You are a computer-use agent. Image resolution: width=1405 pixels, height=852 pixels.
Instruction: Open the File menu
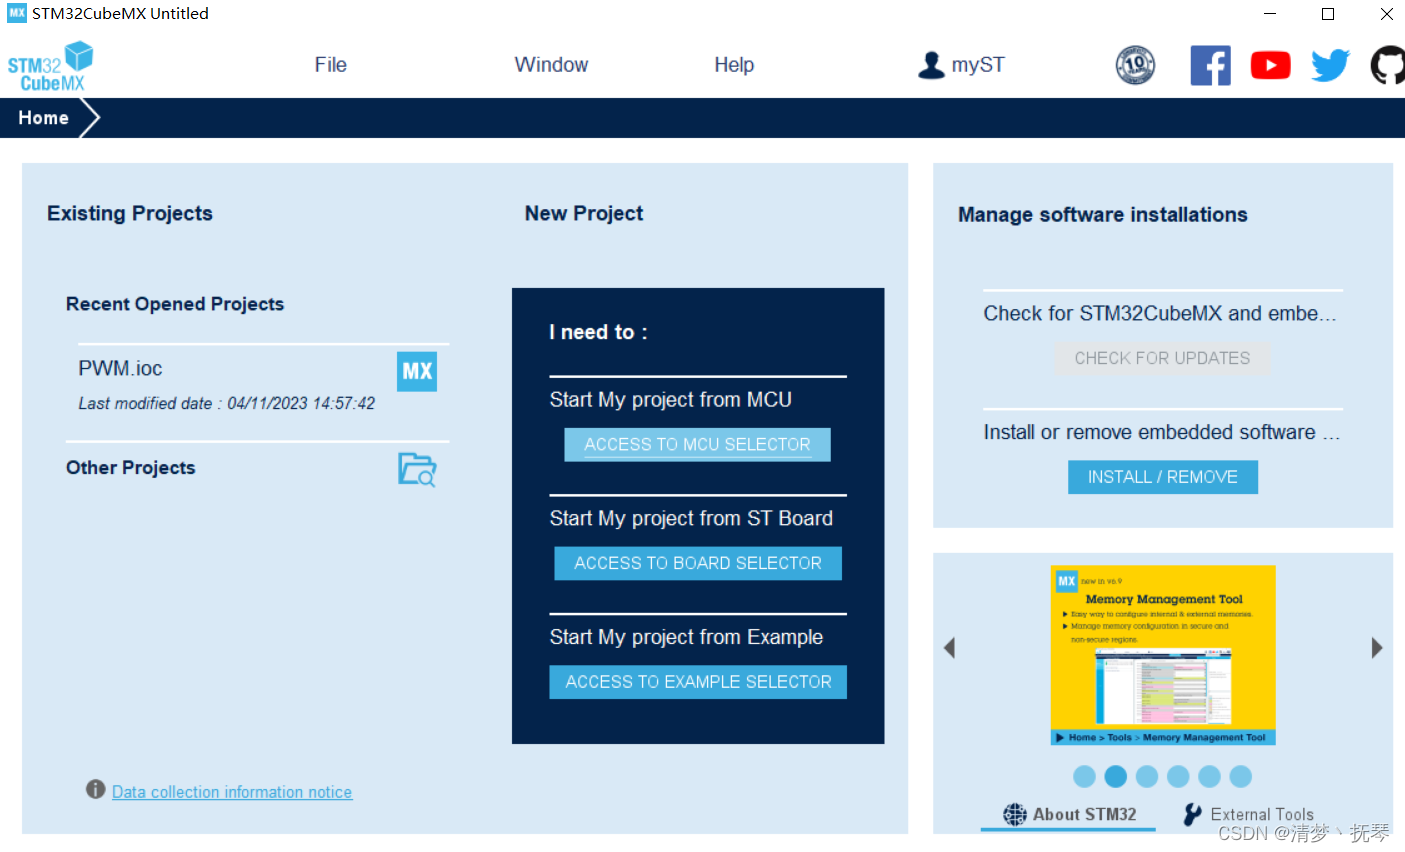click(330, 65)
